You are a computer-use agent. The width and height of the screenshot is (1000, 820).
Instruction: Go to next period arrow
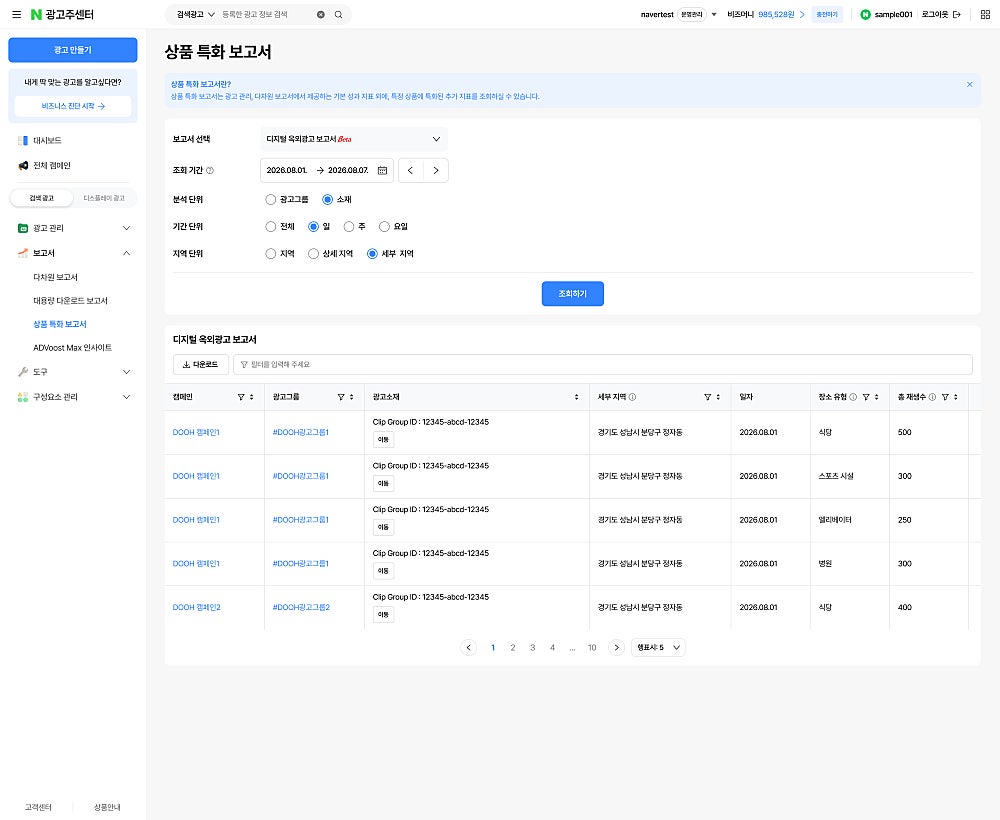(x=436, y=170)
